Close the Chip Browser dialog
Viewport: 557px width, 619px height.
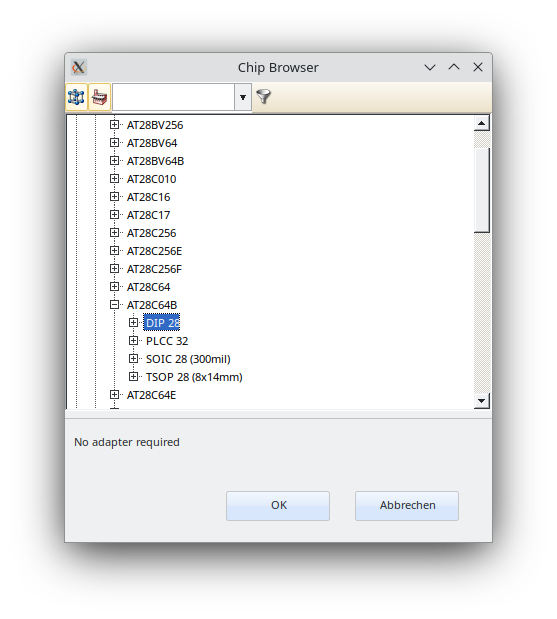[x=478, y=68]
